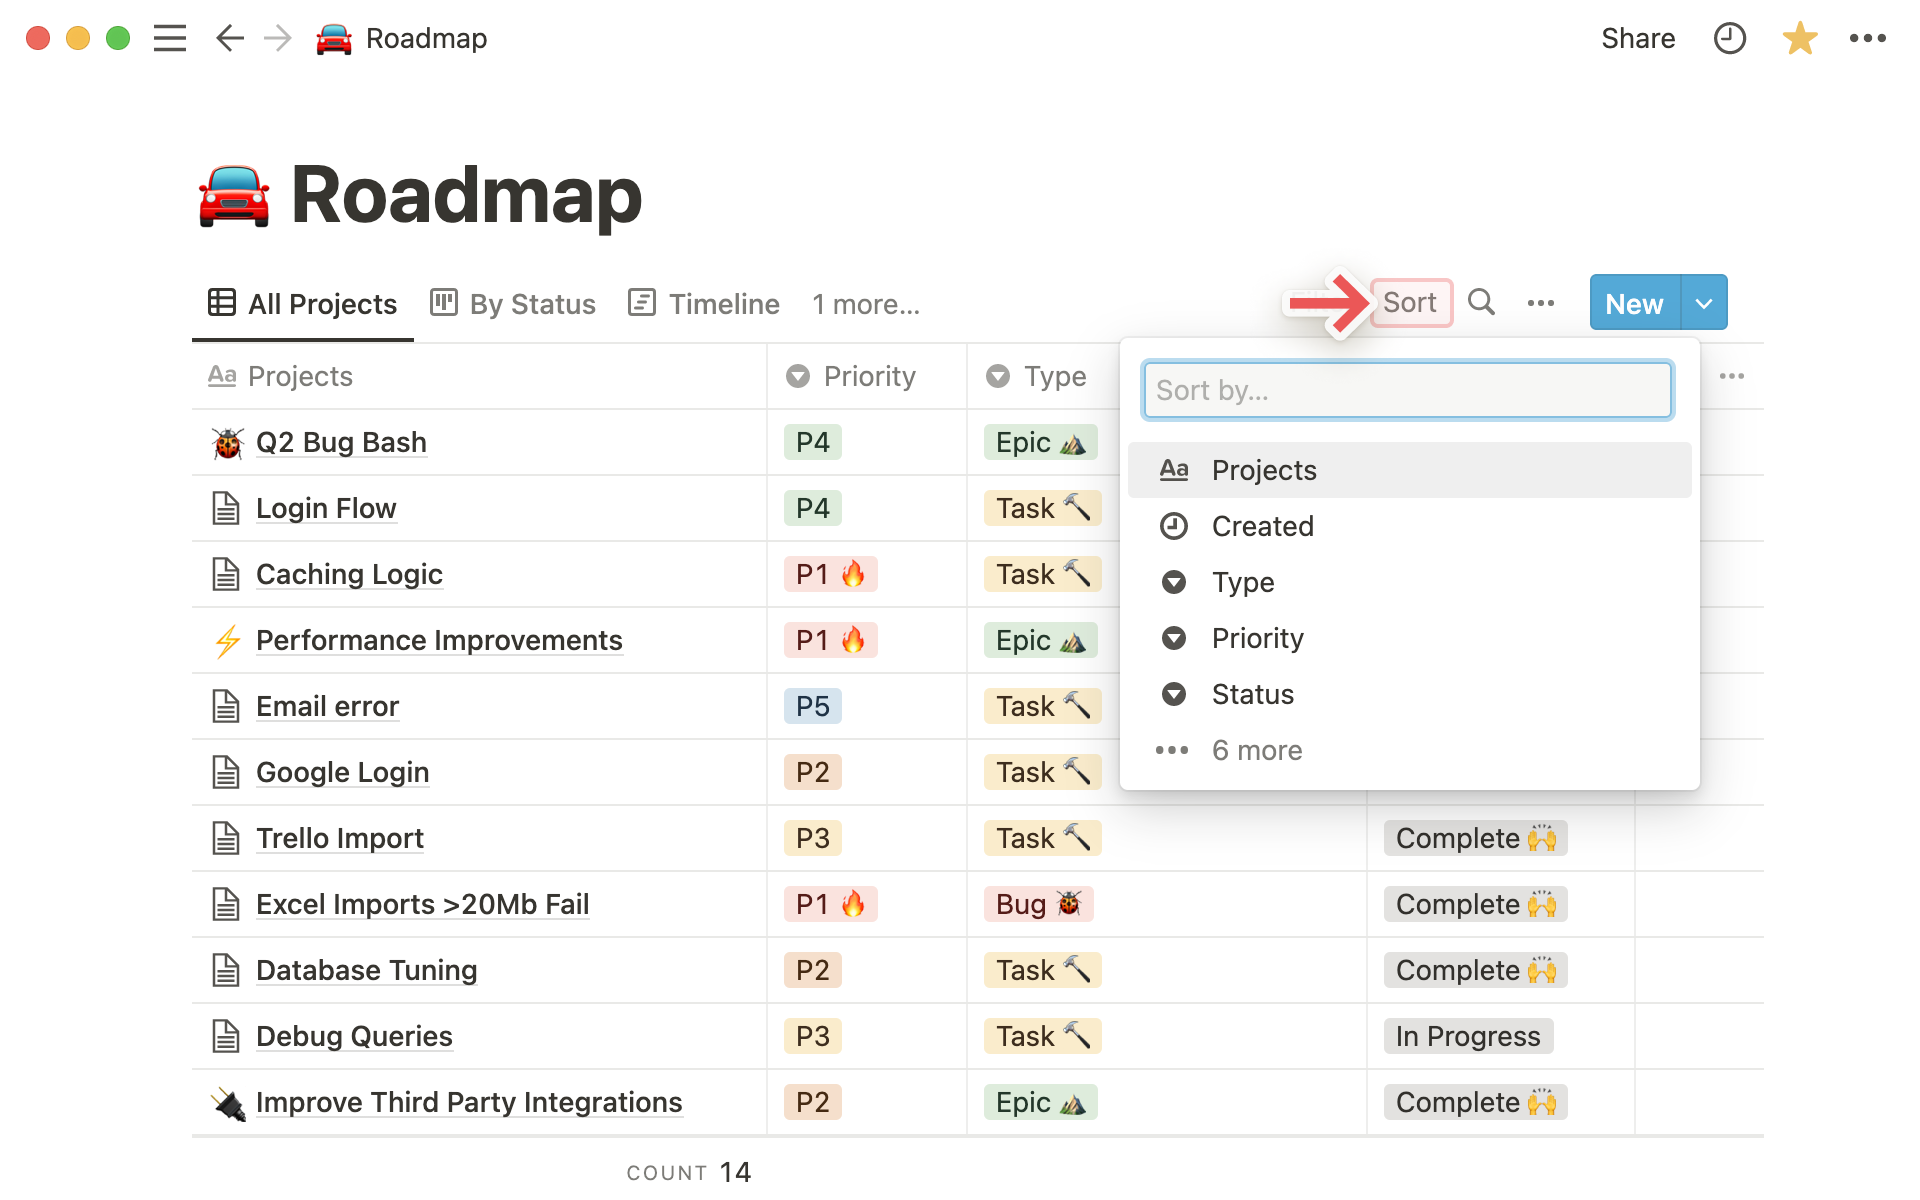Screen dimensions: 1920x1200
Task: Open the Caching Logic project page
Action: (x=349, y=574)
